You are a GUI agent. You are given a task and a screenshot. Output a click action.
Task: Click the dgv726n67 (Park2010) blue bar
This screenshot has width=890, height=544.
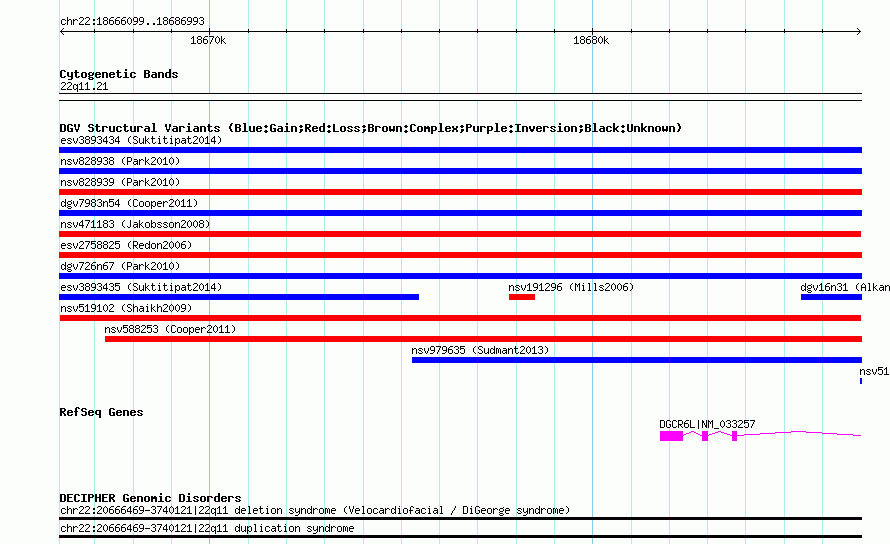[x=460, y=276]
